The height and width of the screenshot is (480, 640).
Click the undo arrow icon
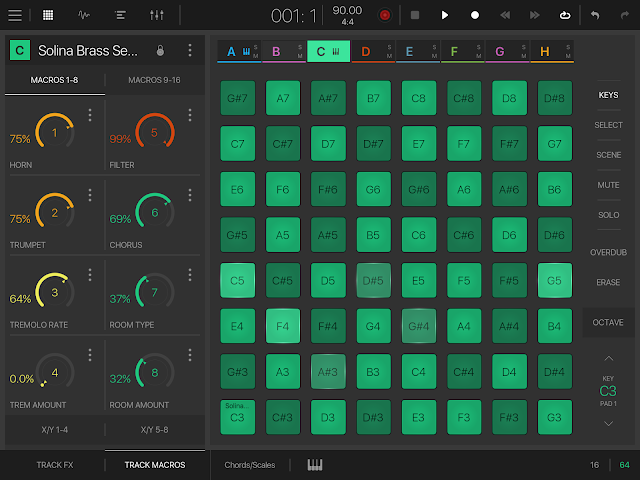pyautogui.click(x=596, y=15)
